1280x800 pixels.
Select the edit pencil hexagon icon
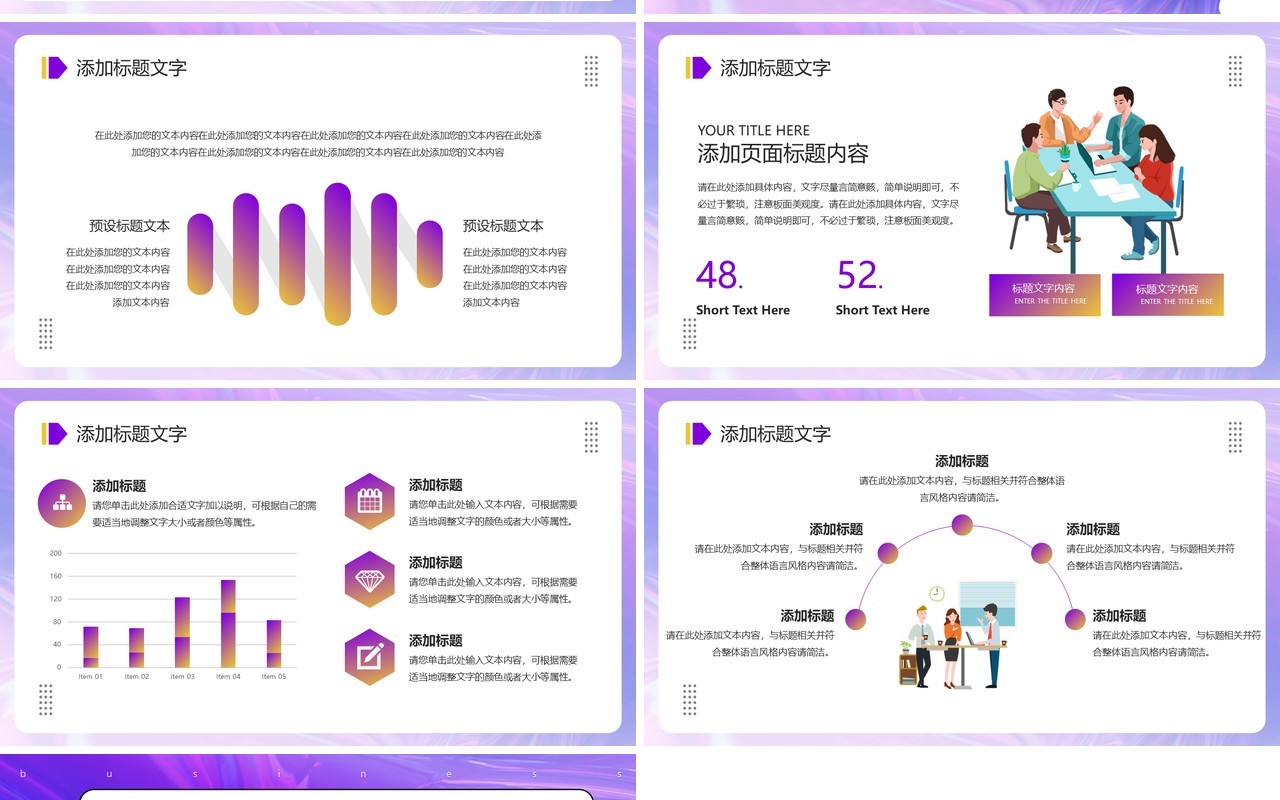370,657
